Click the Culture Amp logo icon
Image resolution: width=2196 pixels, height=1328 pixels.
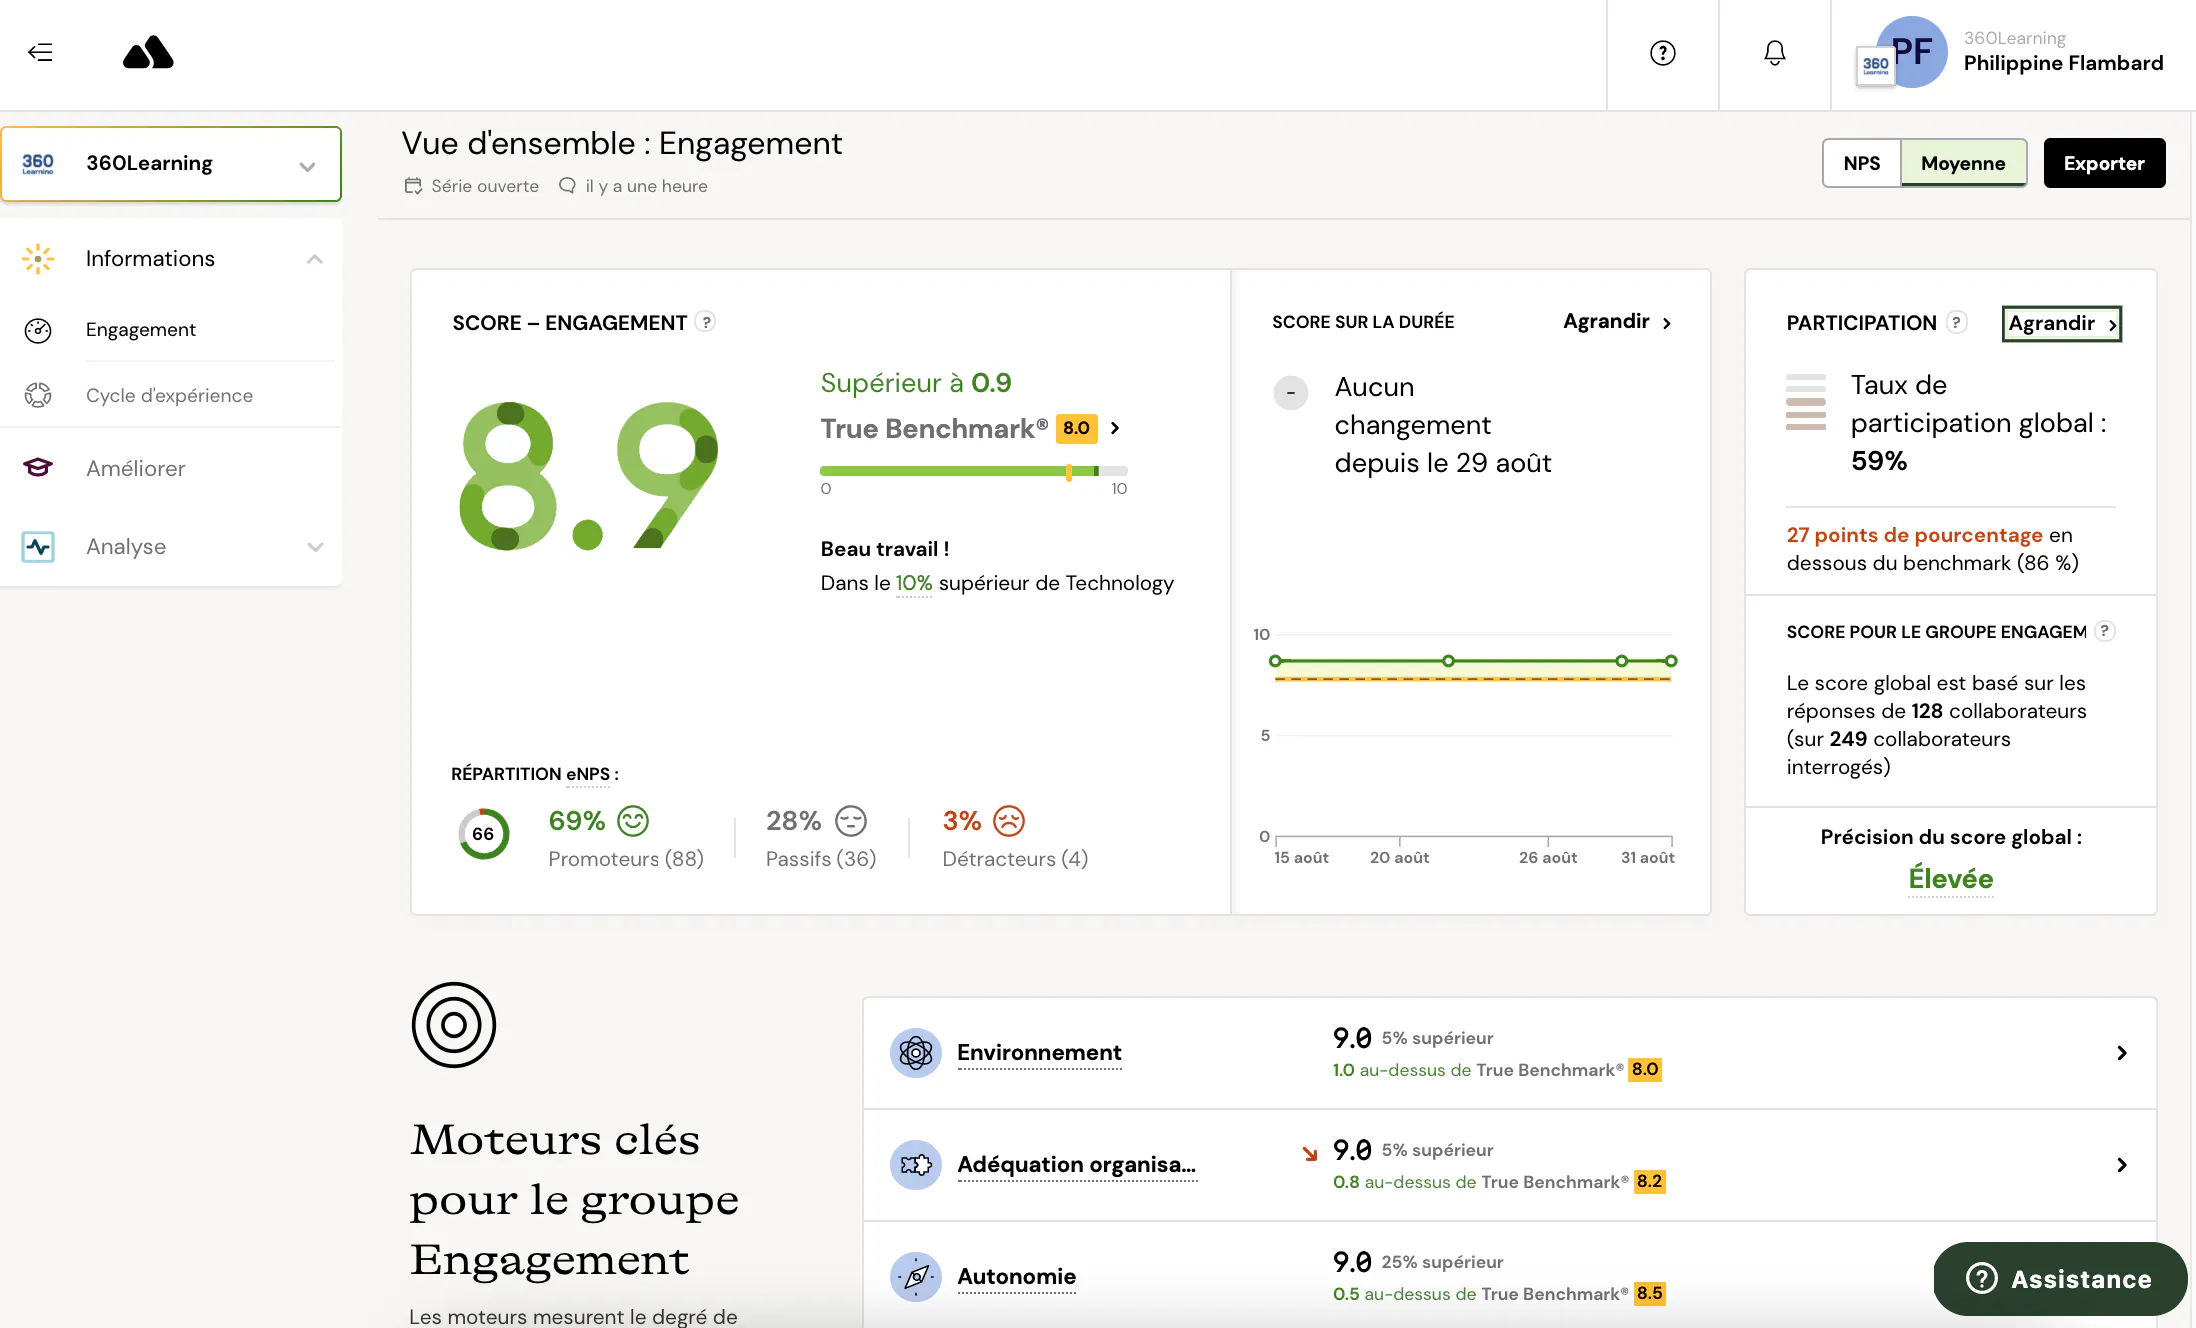pos(148,53)
